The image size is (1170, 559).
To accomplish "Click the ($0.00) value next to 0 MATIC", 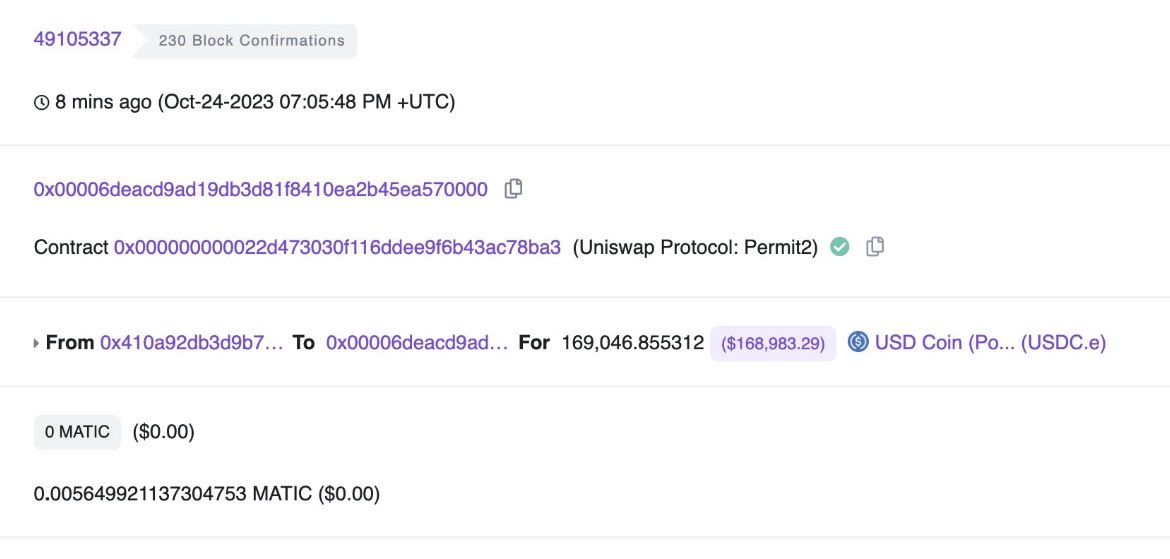I will point(163,432).
